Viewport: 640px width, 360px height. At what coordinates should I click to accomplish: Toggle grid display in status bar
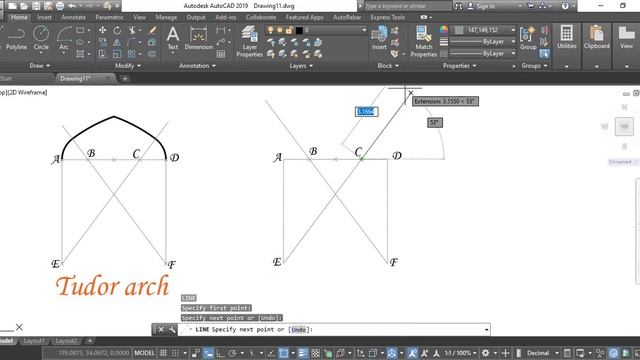coord(163,353)
